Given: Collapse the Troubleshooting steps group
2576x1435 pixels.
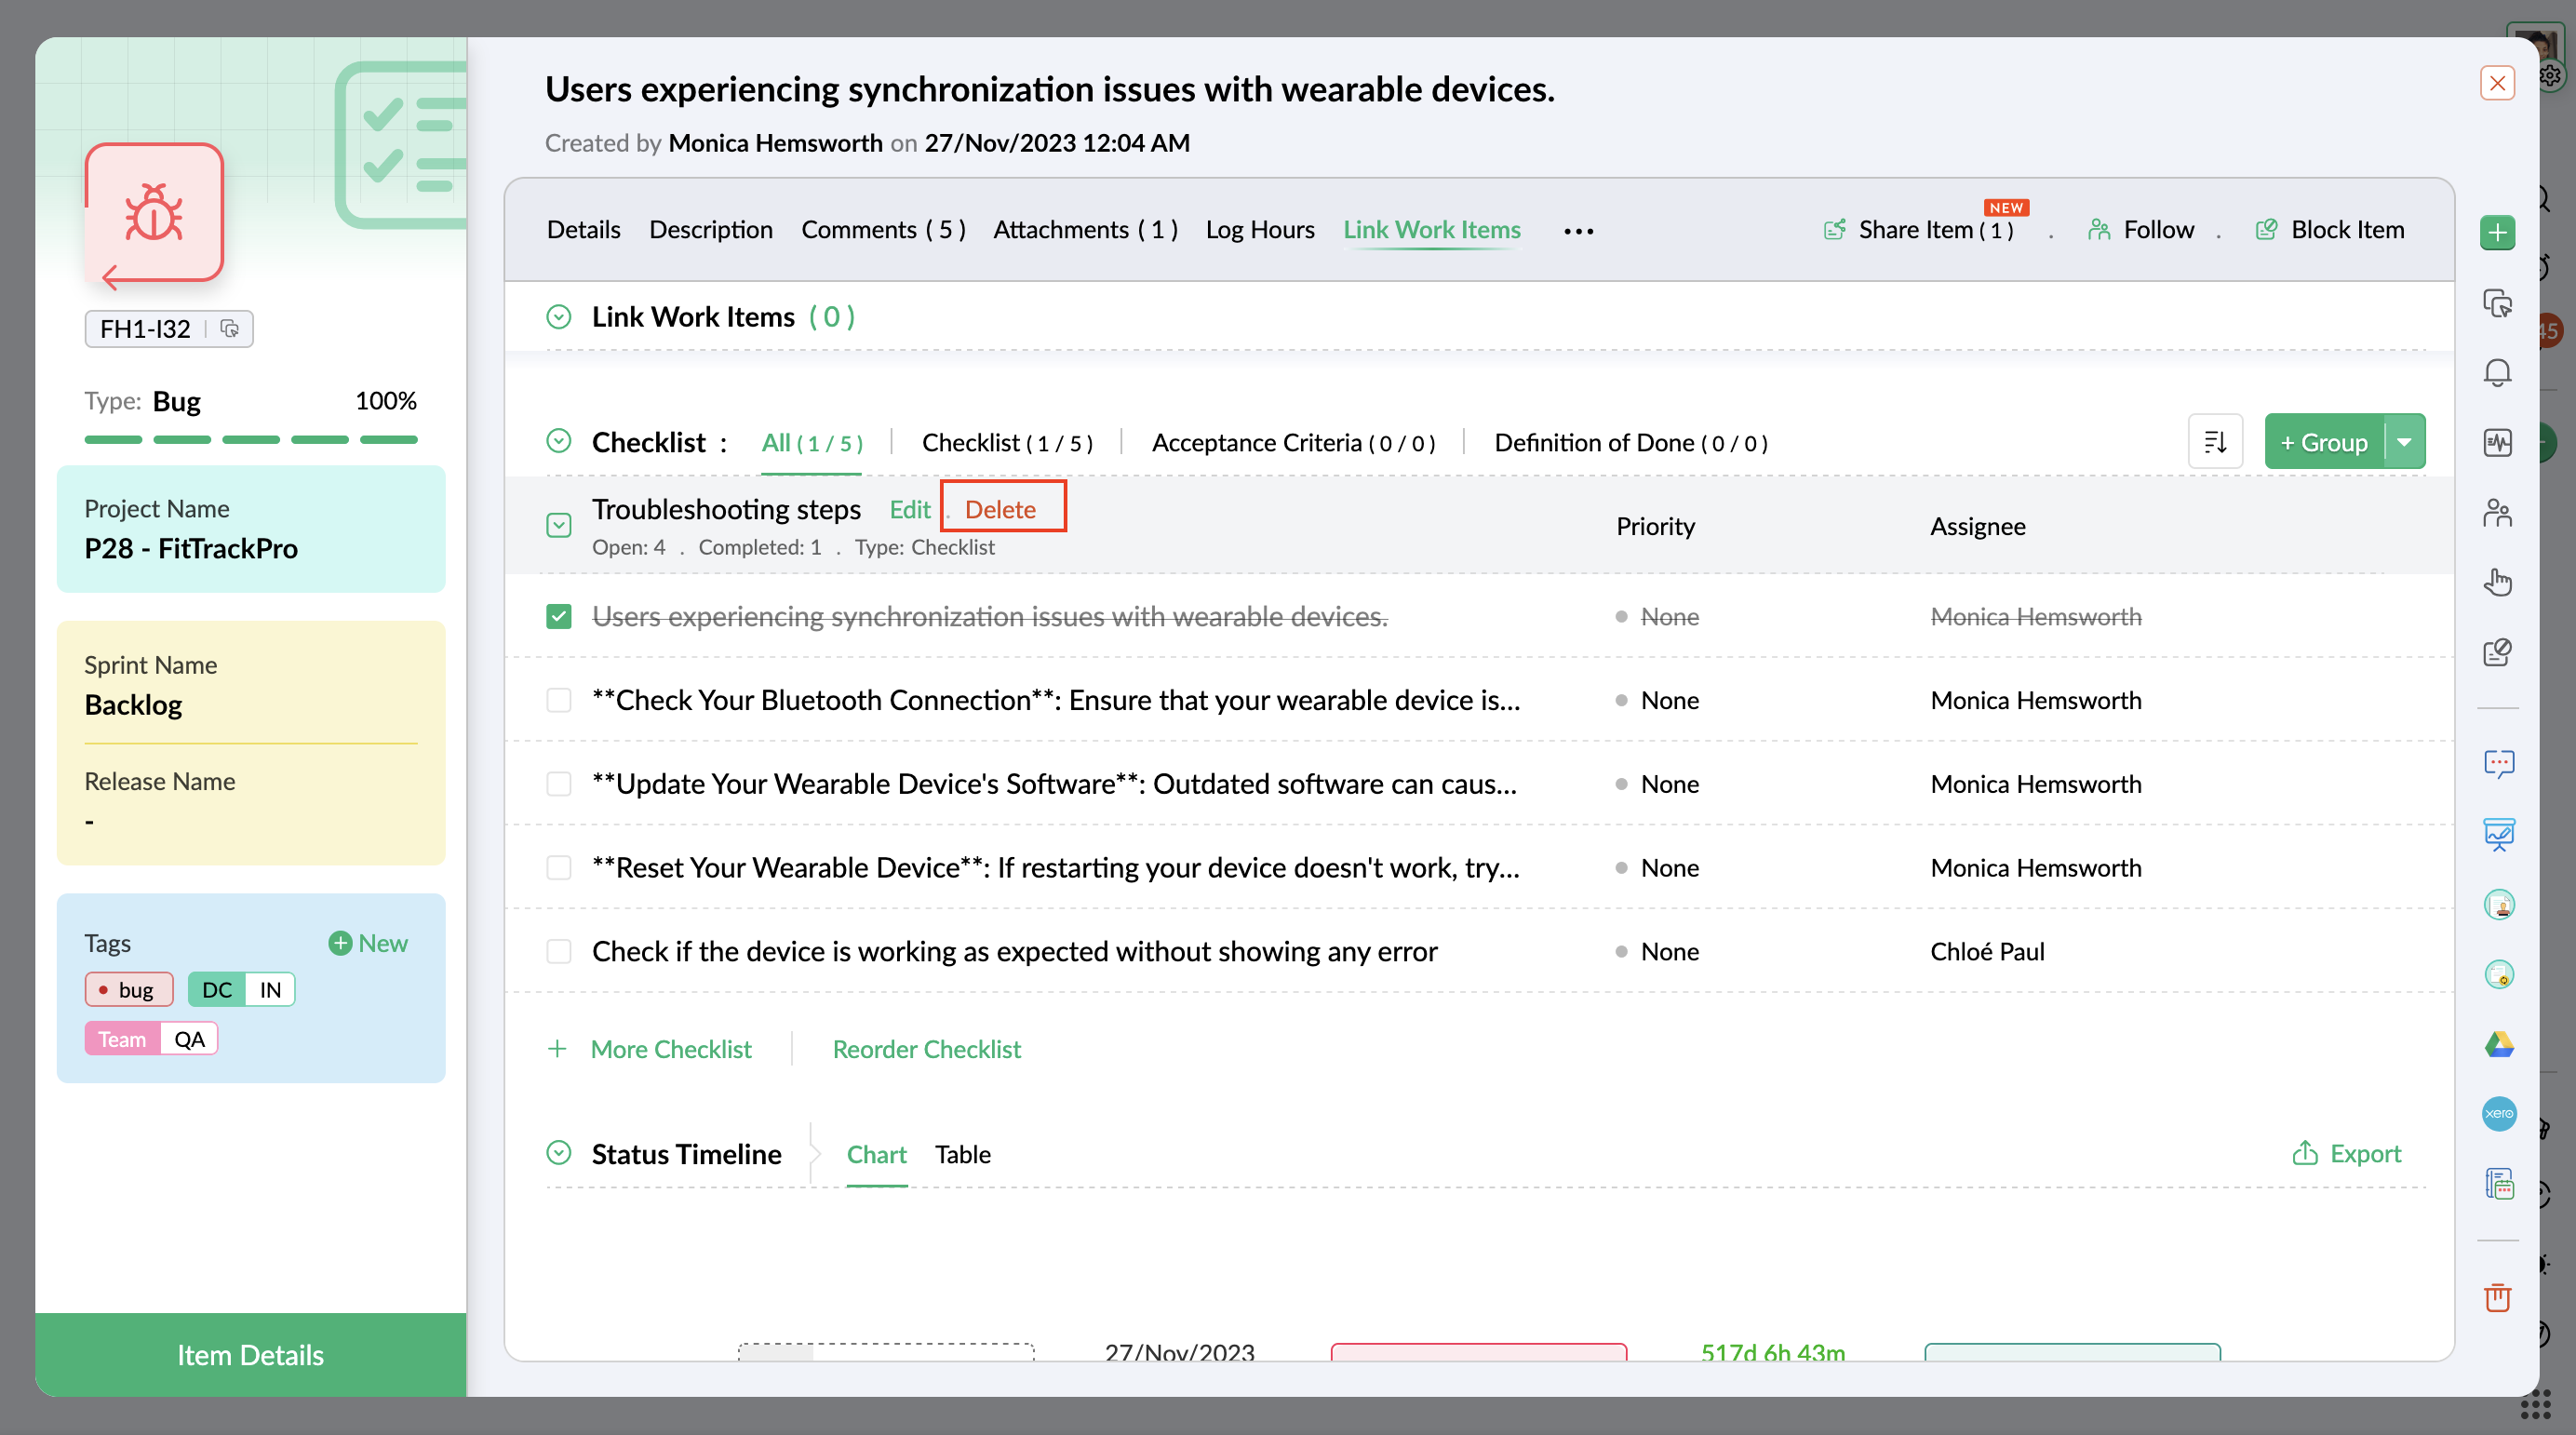Looking at the screenshot, I should 559,525.
